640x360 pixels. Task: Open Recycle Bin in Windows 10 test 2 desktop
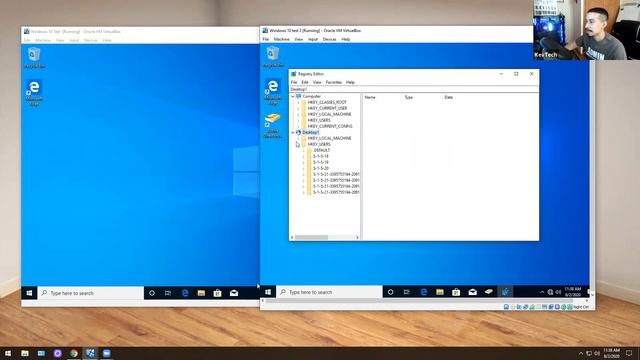point(273,57)
